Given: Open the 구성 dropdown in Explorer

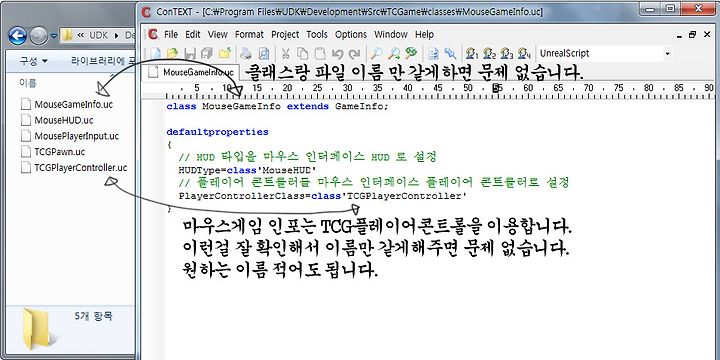Looking at the screenshot, I should point(34,61).
